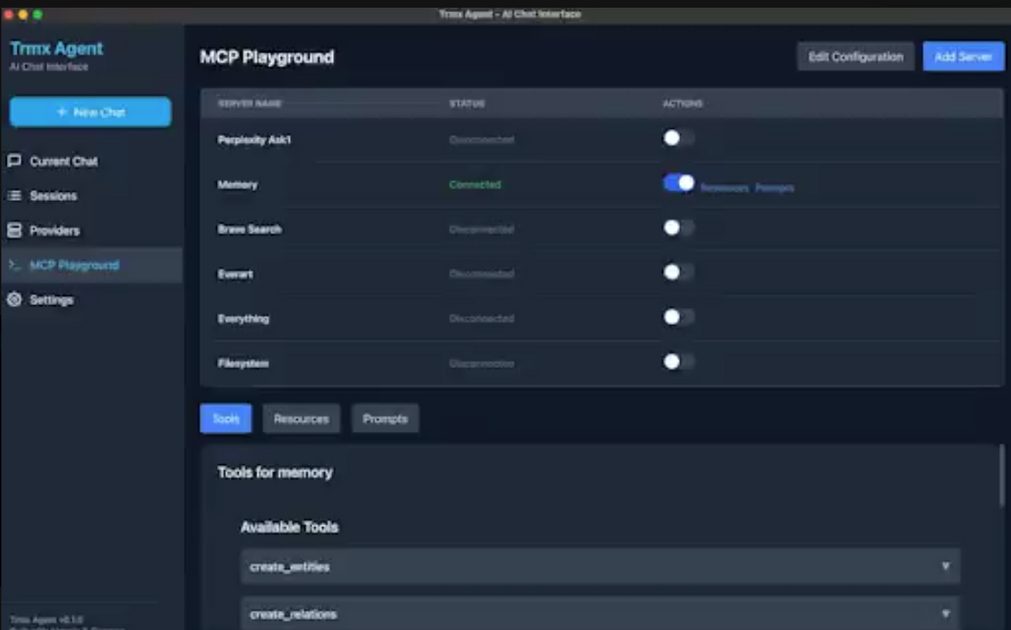Disconnect the Memory server toggle
Viewport: 1011px width, 630px height.
[678, 184]
